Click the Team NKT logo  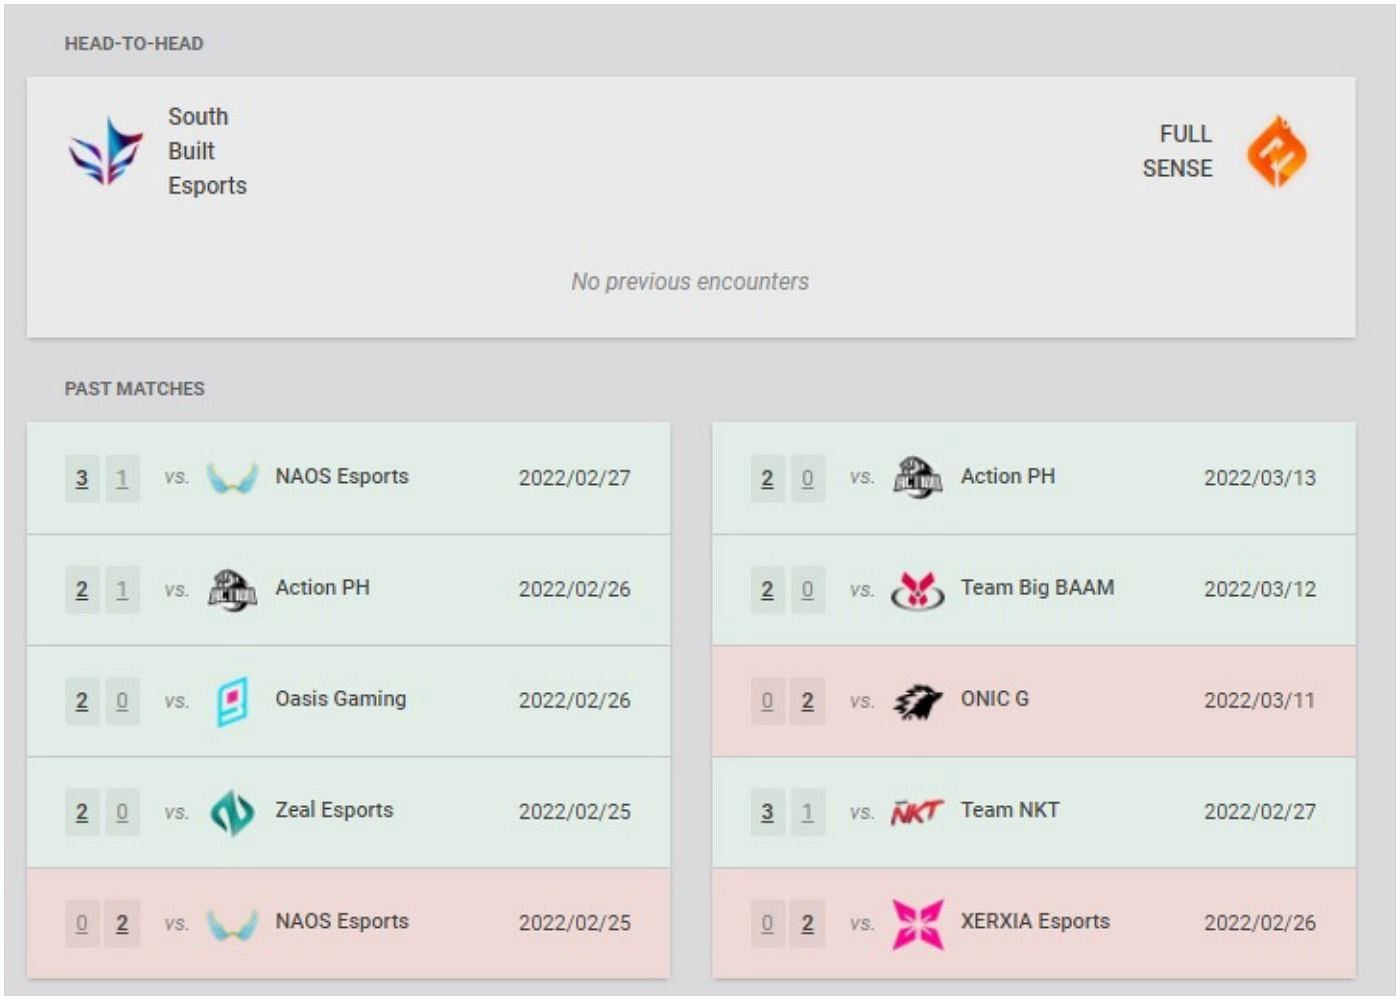(x=917, y=812)
